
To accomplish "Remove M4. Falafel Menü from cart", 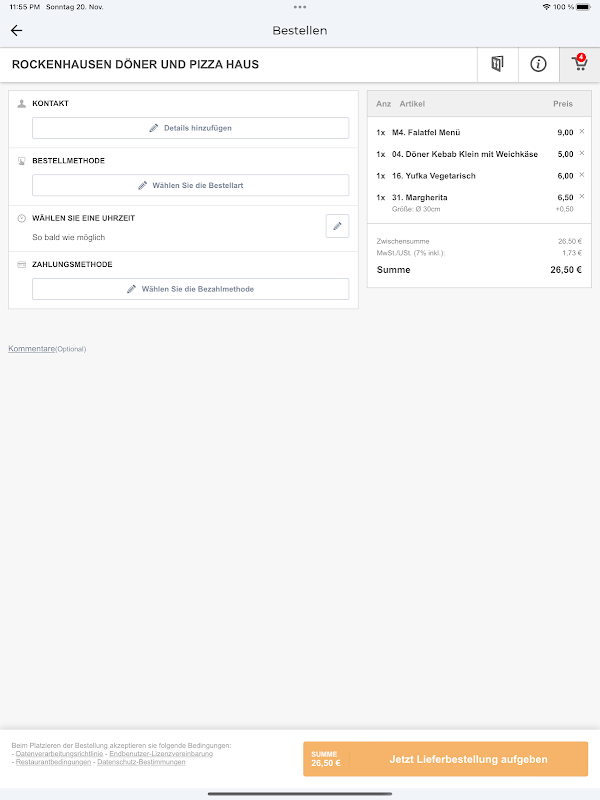I will coord(582,132).
